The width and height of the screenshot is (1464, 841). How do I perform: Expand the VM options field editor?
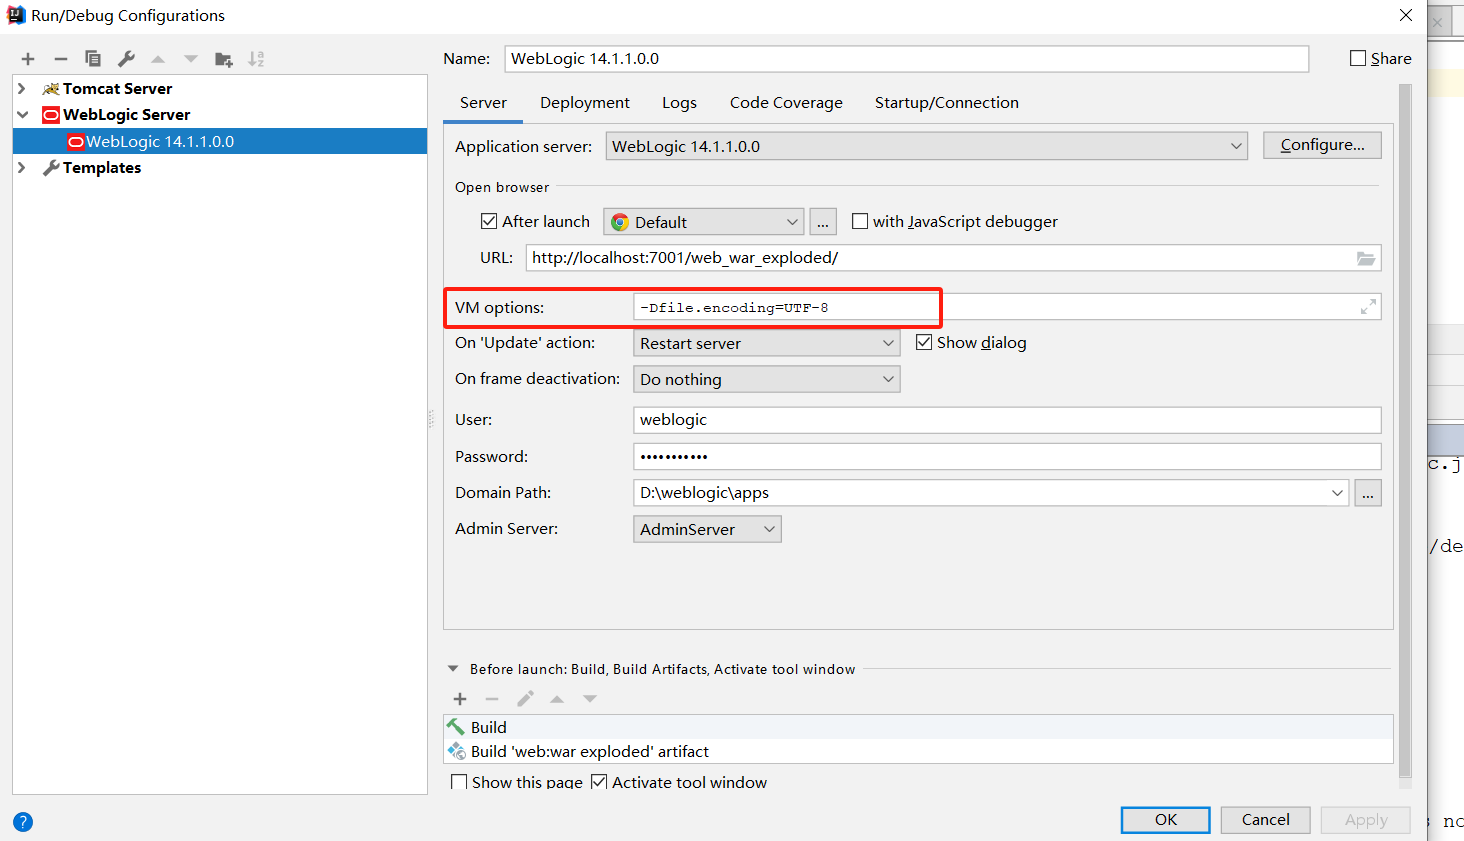click(1367, 306)
